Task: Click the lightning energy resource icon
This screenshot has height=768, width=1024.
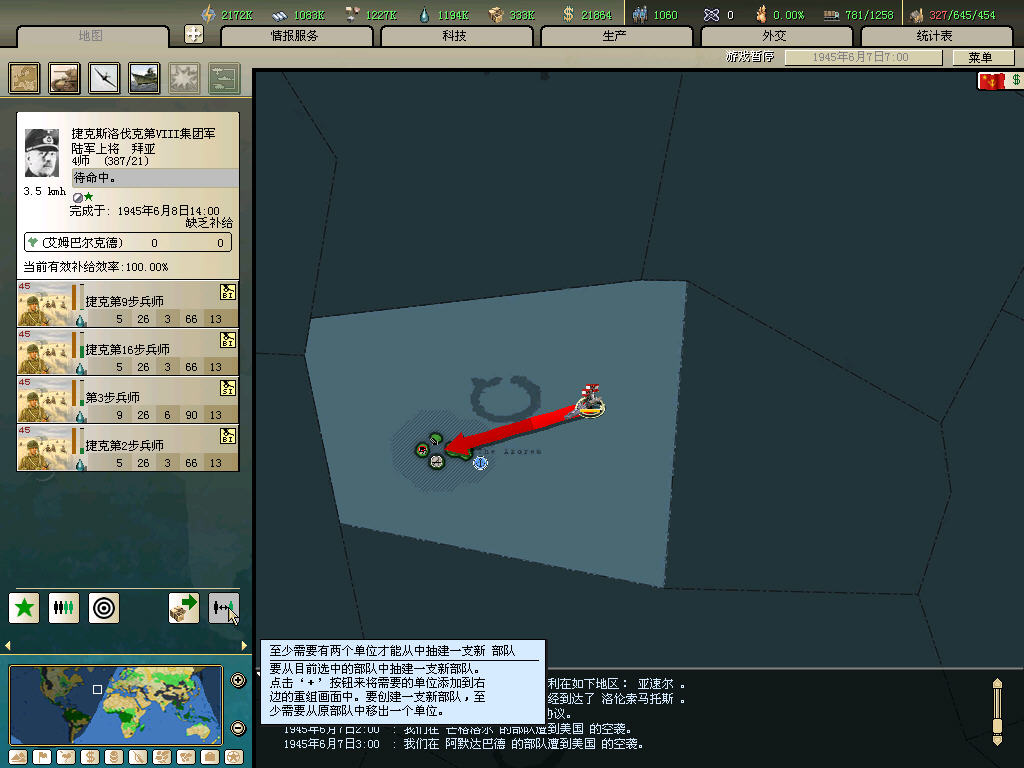Action: [x=208, y=14]
